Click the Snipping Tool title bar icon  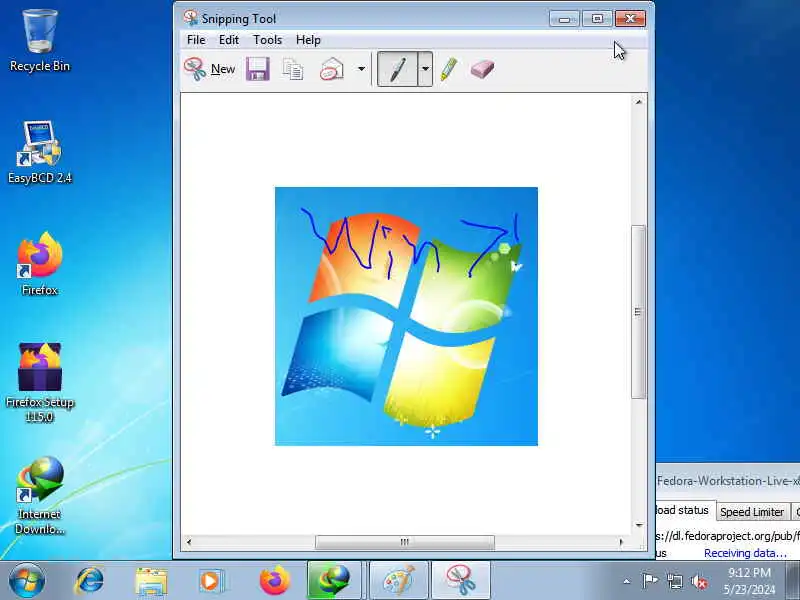tap(191, 18)
